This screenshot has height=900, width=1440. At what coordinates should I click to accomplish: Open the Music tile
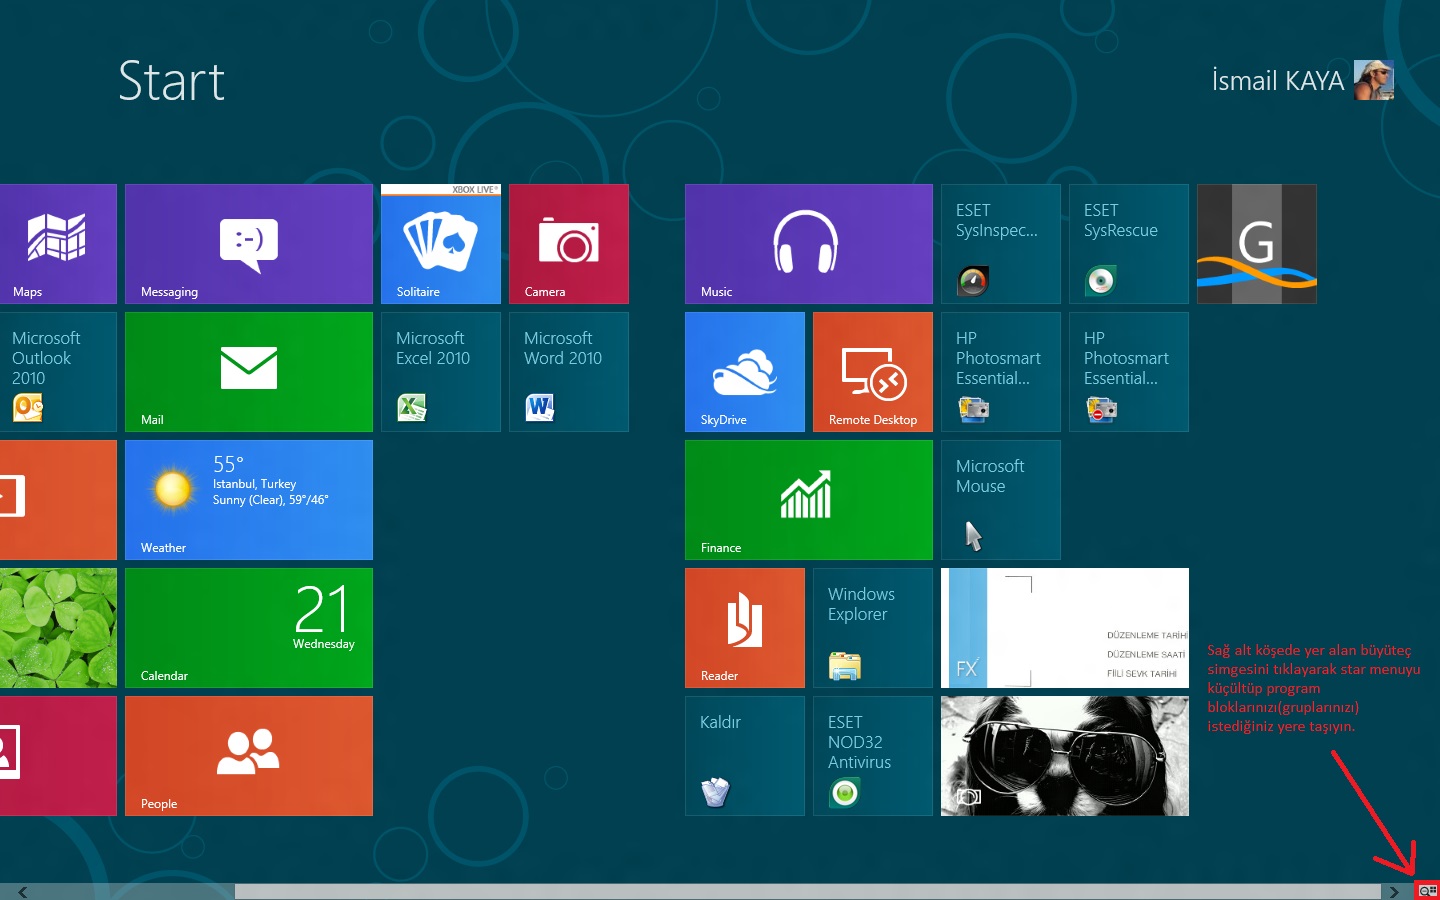[x=809, y=244]
